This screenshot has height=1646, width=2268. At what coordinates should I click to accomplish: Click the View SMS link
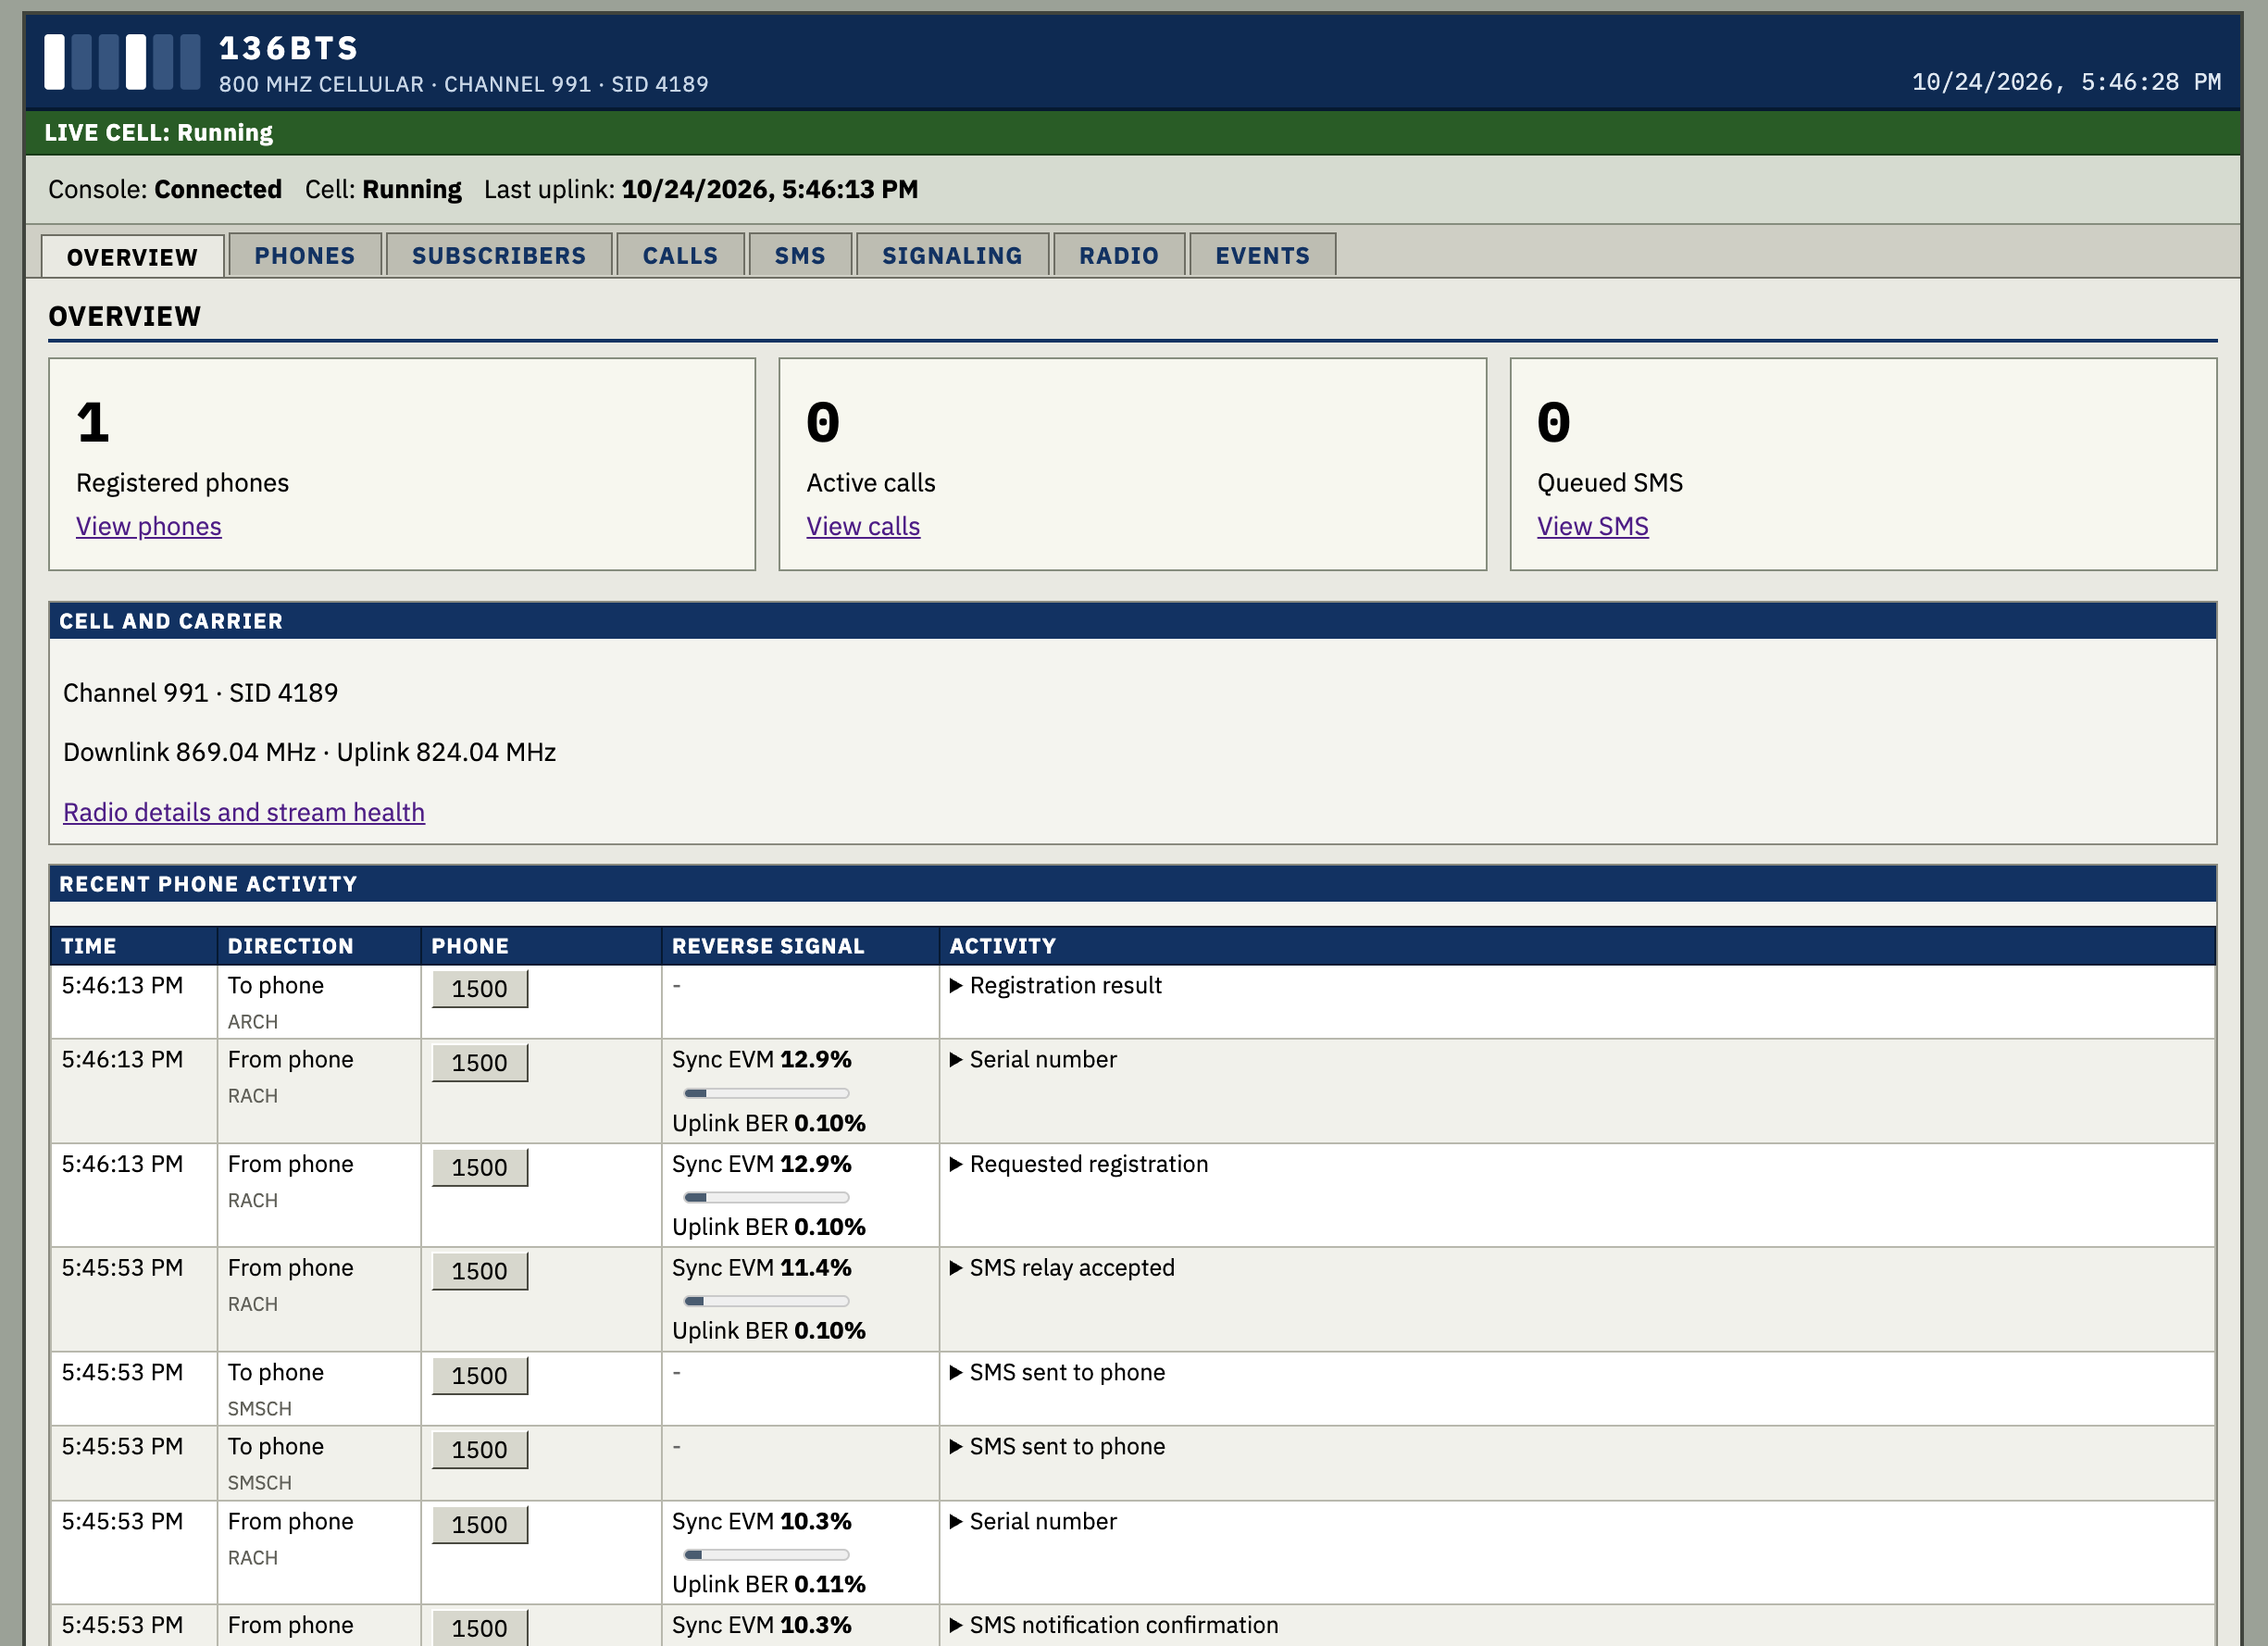pos(1592,526)
